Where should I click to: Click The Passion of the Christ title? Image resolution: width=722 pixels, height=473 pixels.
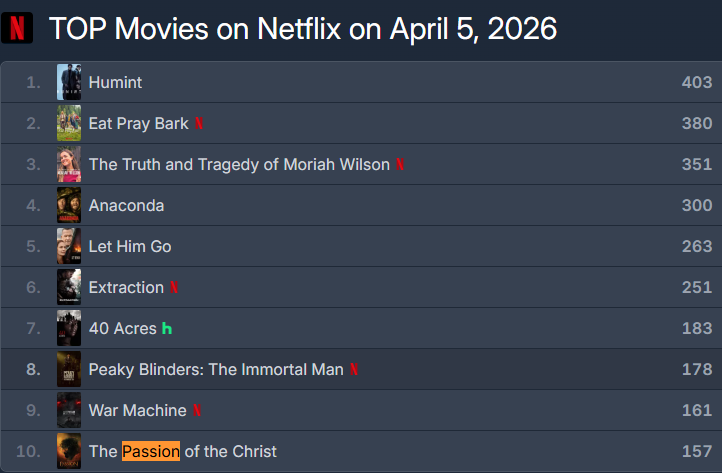point(182,451)
